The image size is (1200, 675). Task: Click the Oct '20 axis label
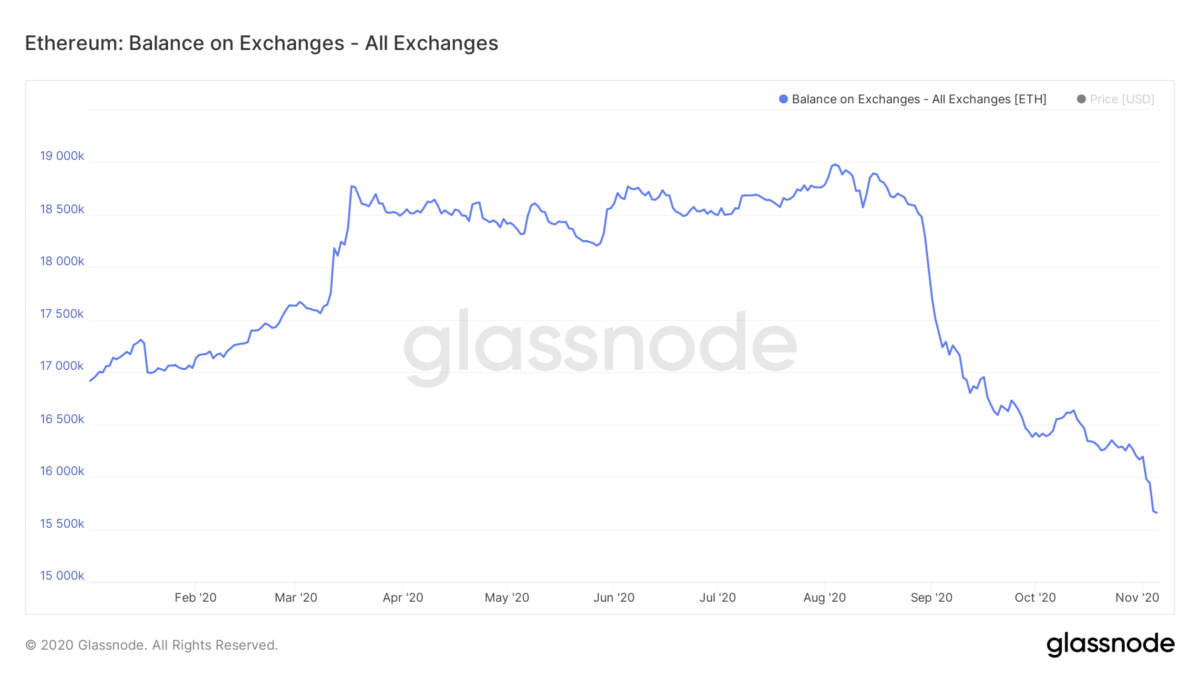point(1035,598)
